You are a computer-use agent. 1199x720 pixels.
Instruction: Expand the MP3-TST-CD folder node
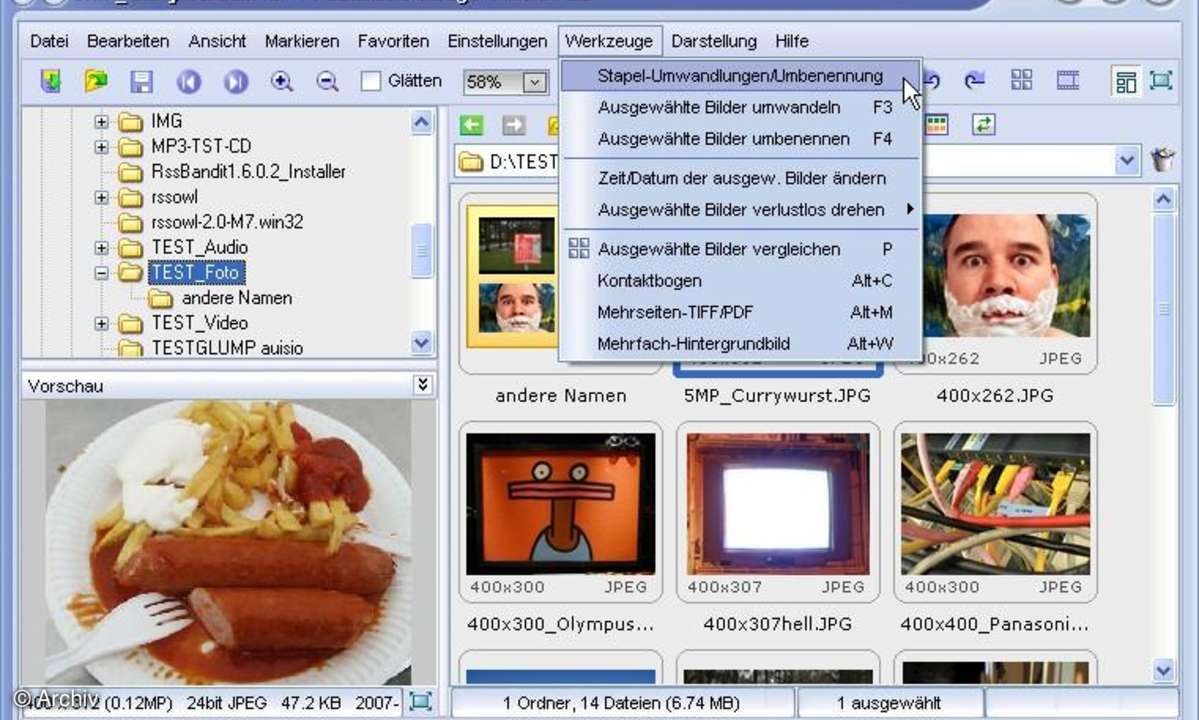(101, 147)
